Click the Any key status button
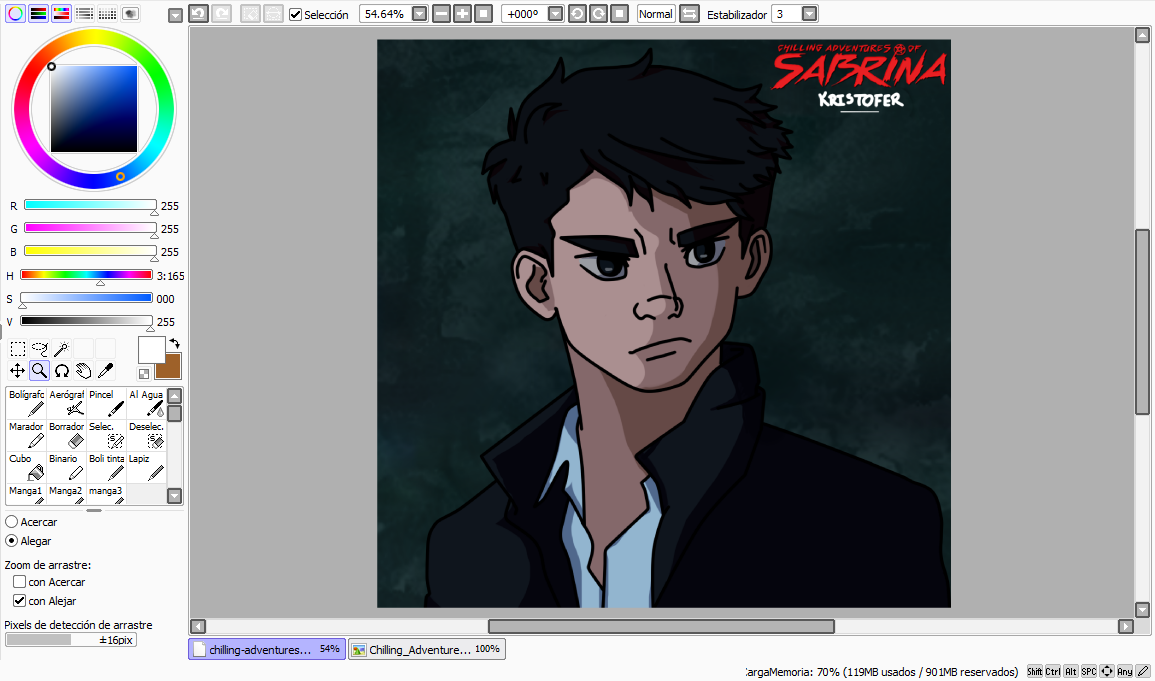Image resolution: width=1155 pixels, height=681 pixels. click(x=1125, y=671)
